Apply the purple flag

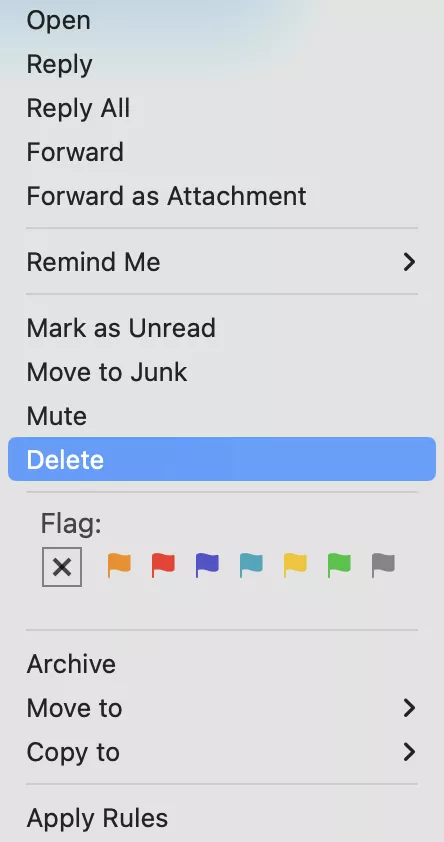[x=207, y=565]
